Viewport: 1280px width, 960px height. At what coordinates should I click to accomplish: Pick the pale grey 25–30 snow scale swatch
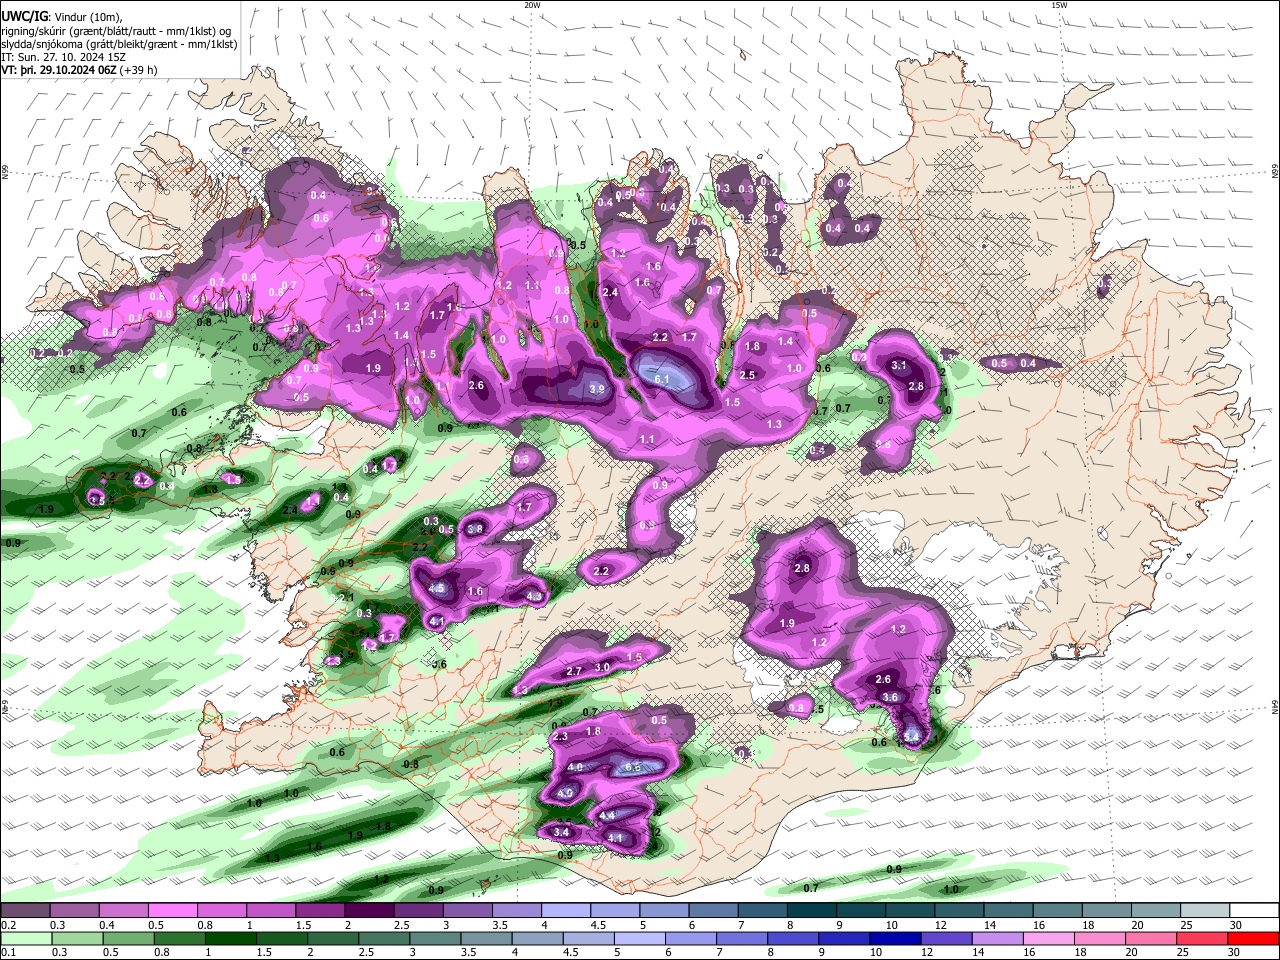point(1205,911)
